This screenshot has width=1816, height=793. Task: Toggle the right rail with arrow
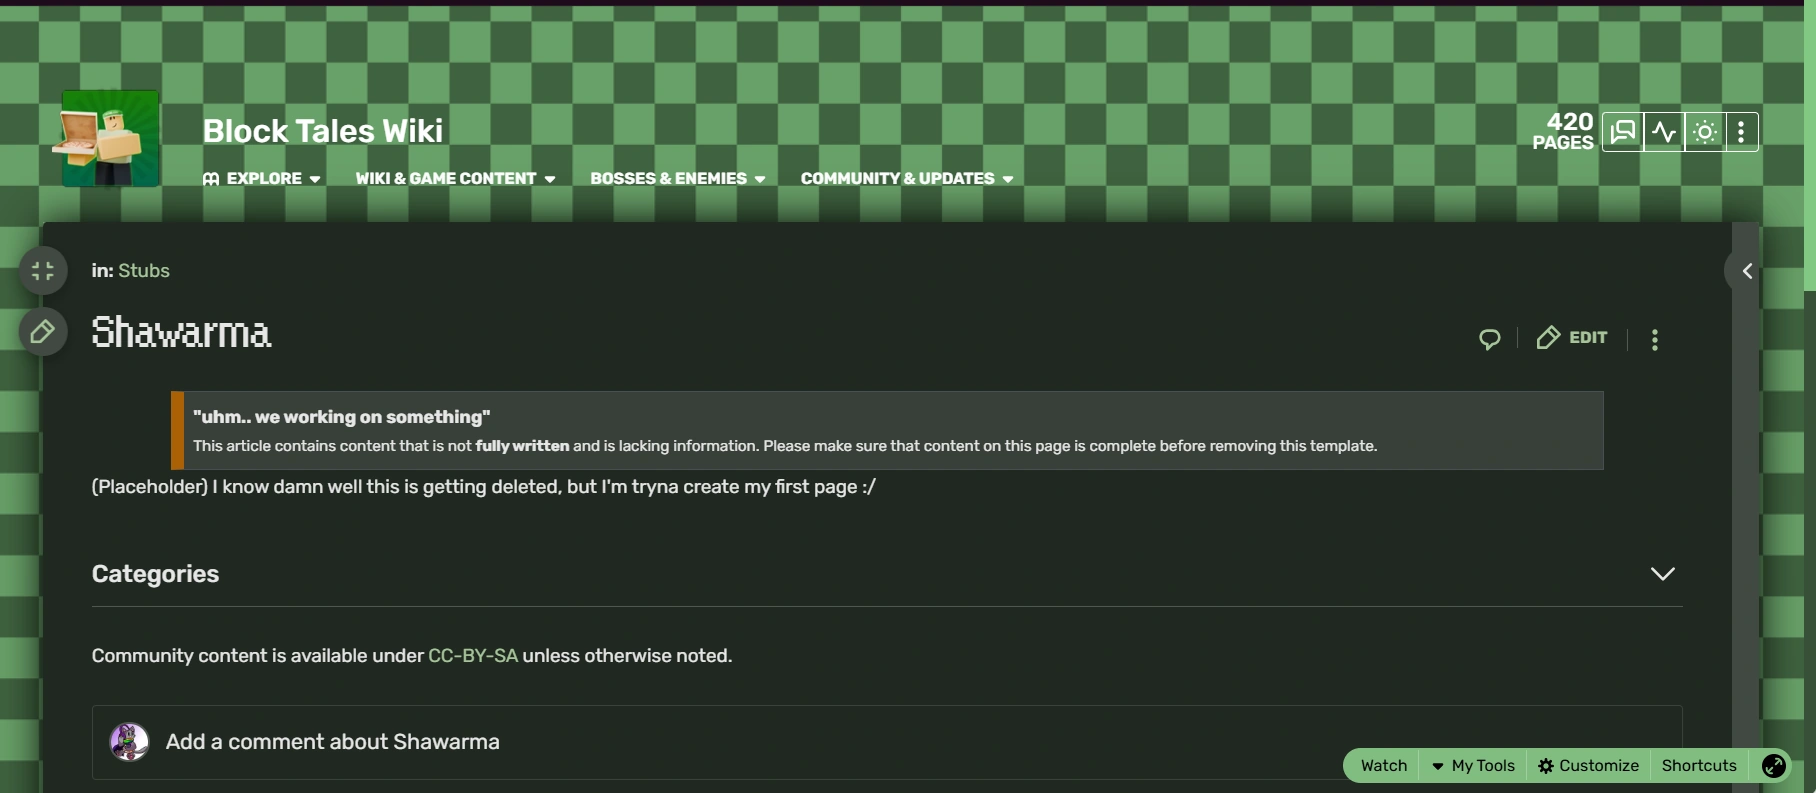click(x=1747, y=271)
